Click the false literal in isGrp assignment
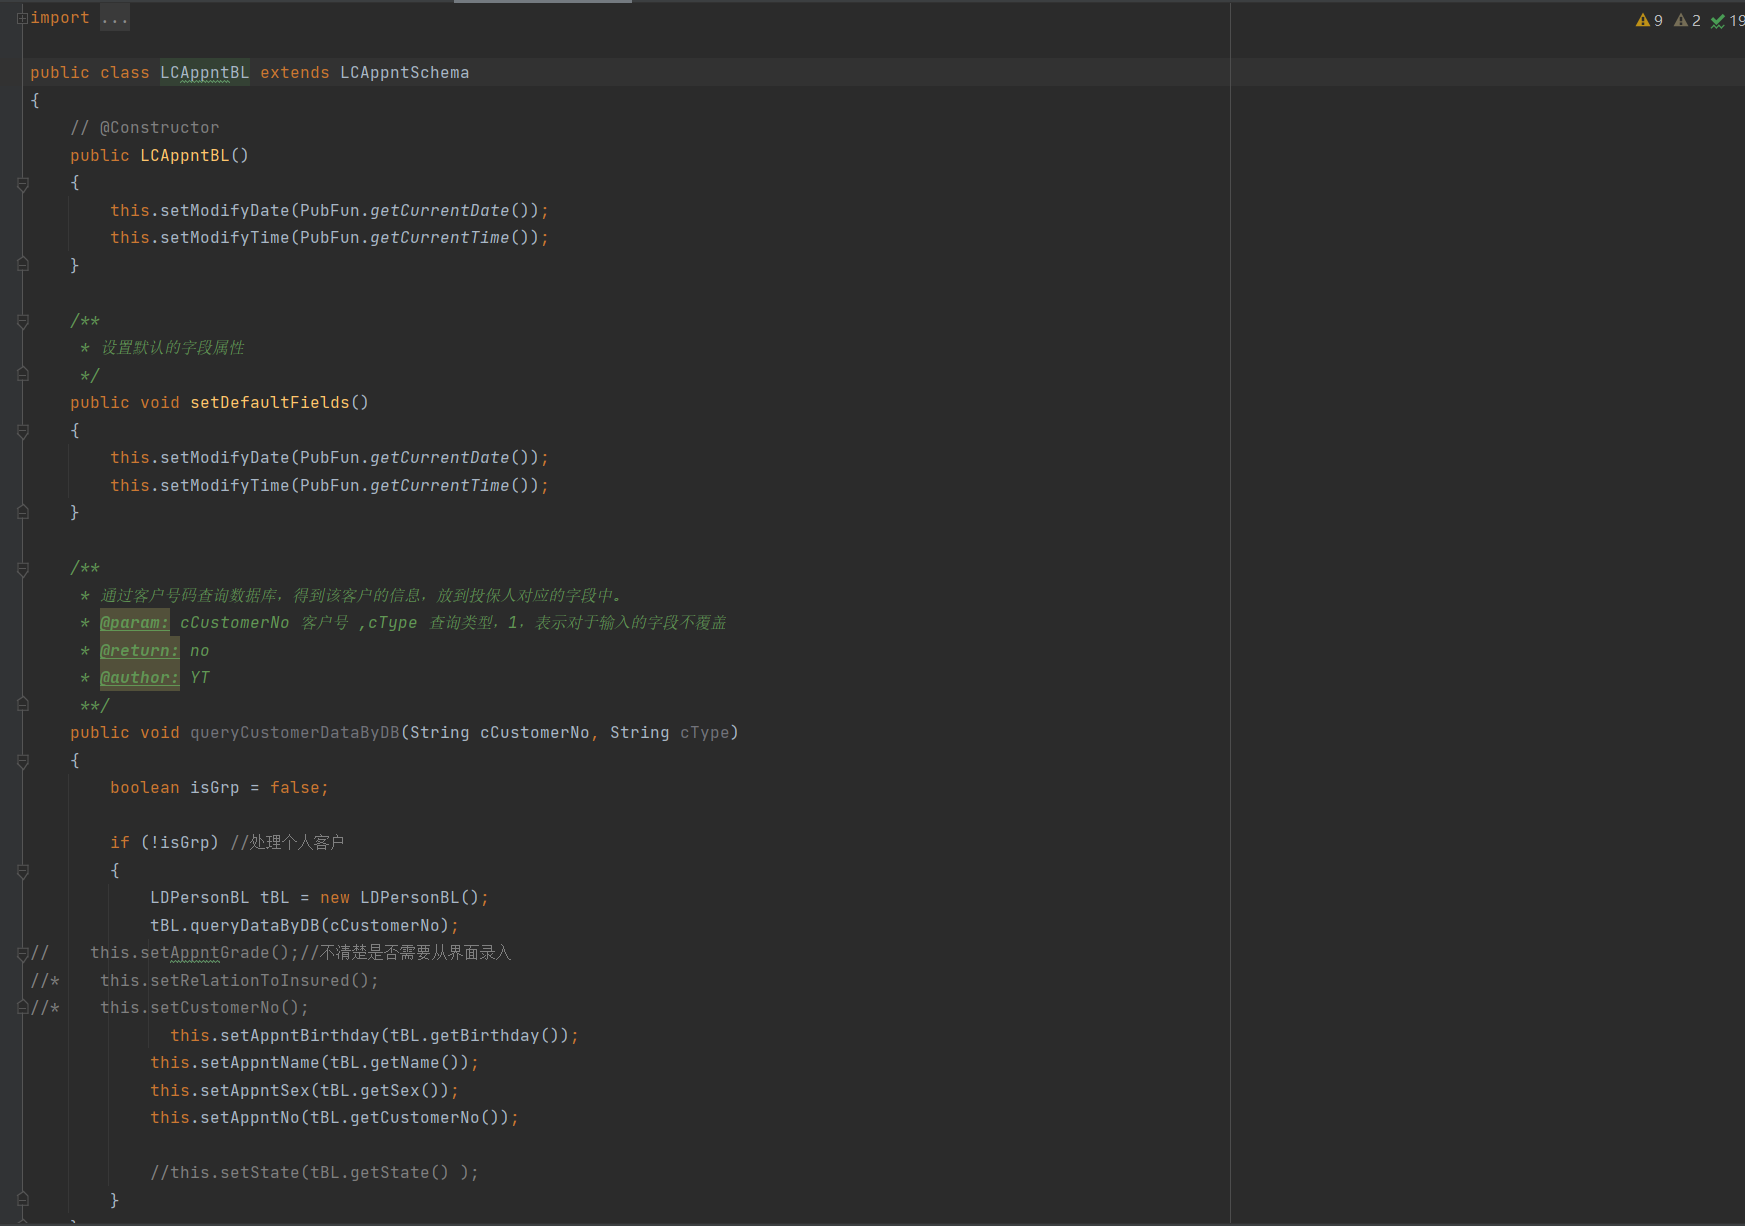This screenshot has width=1745, height=1226. point(295,788)
